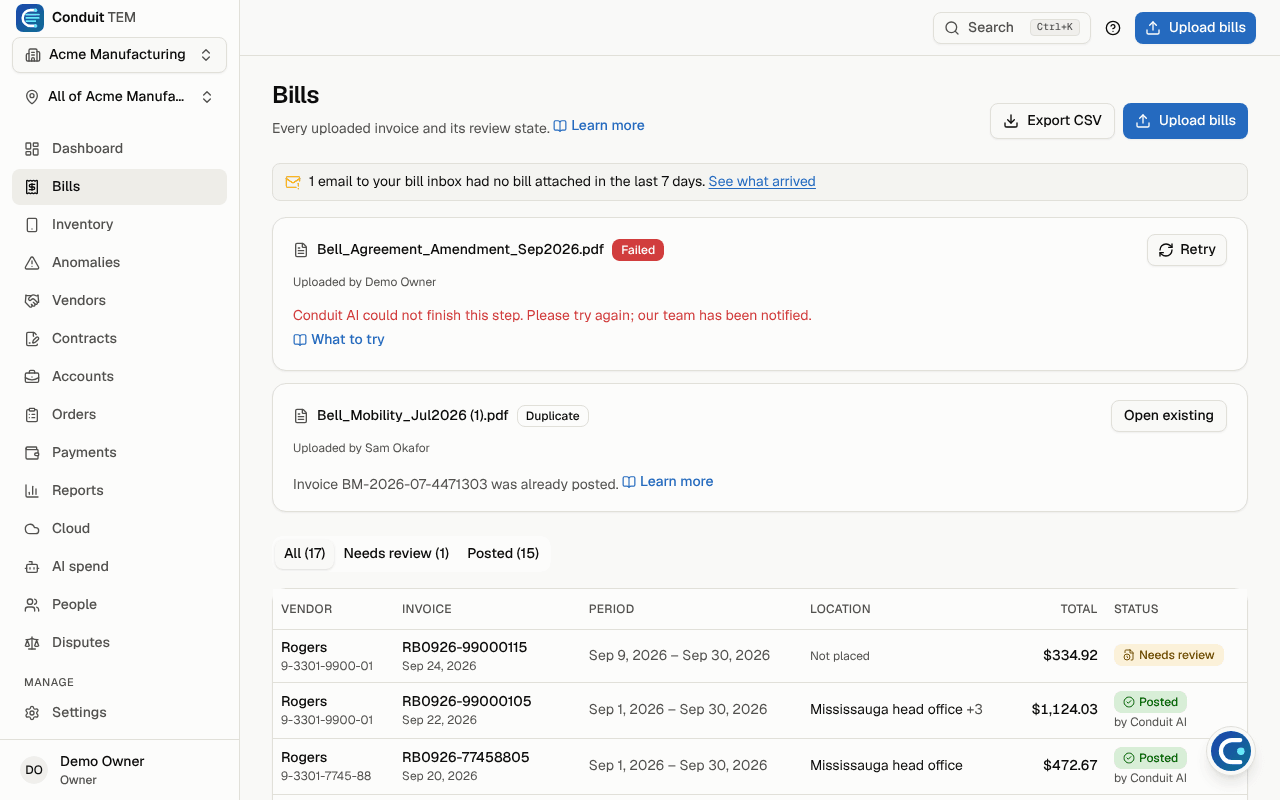Go to the Anomalies section
The height and width of the screenshot is (800, 1280).
(119, 262)
